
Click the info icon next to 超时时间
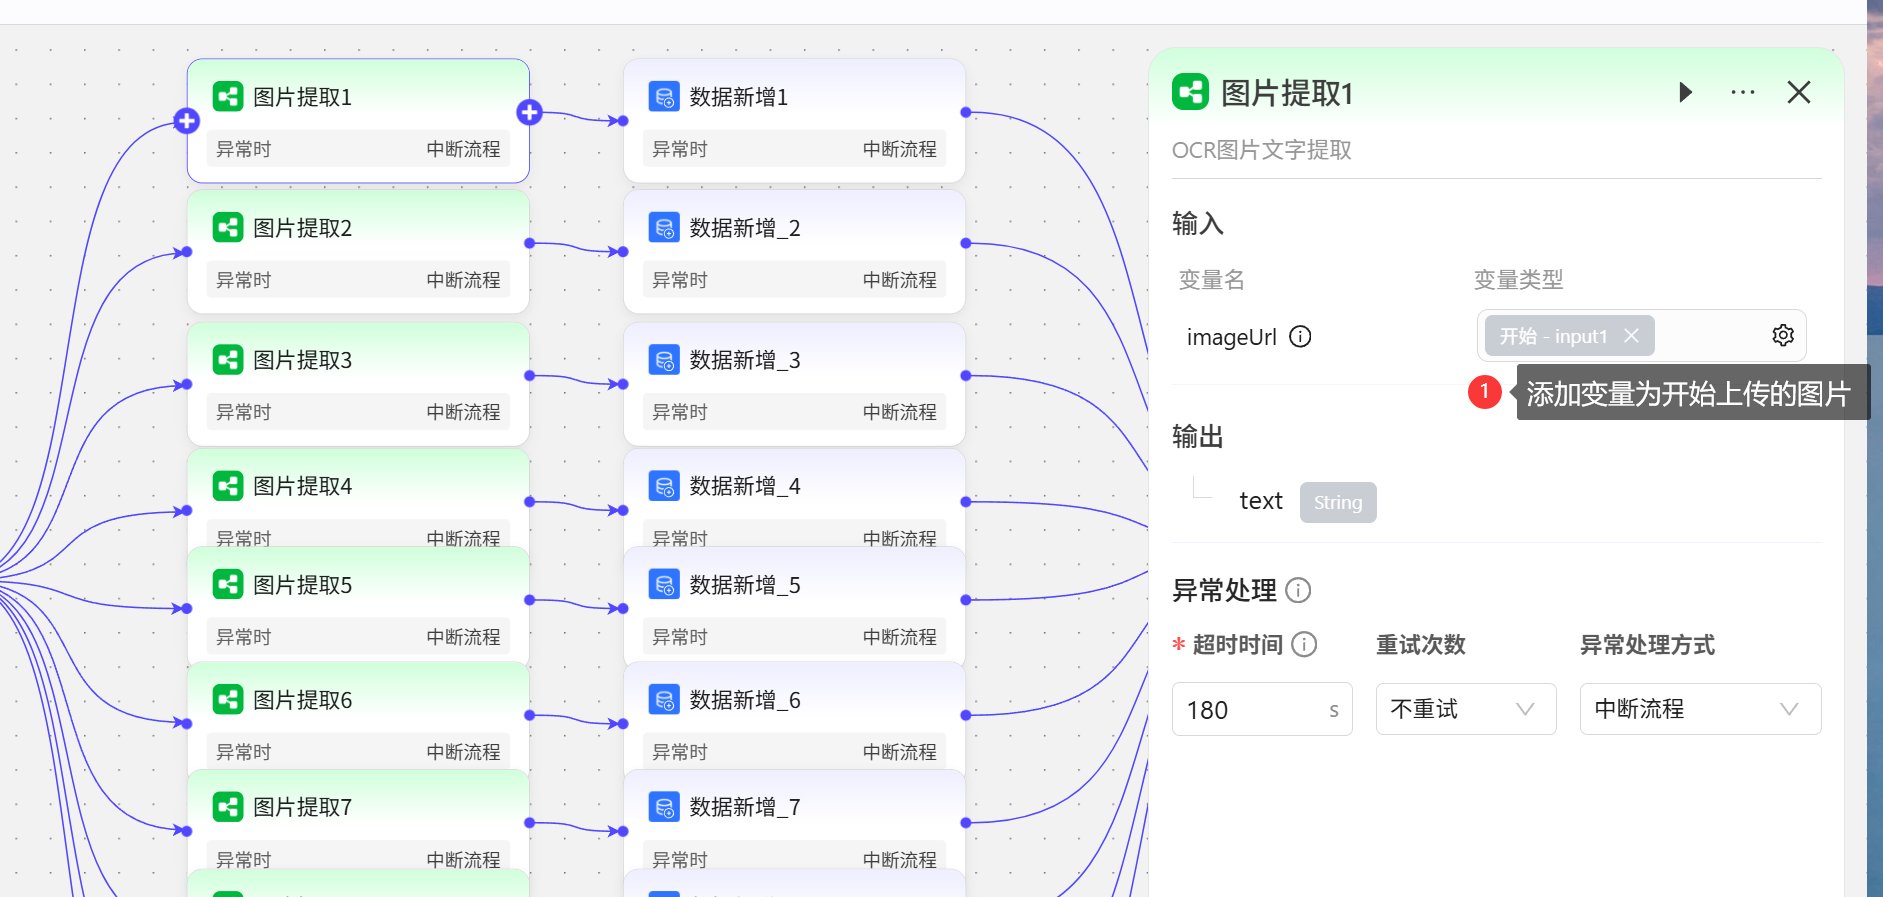(x=1304, y=645)
